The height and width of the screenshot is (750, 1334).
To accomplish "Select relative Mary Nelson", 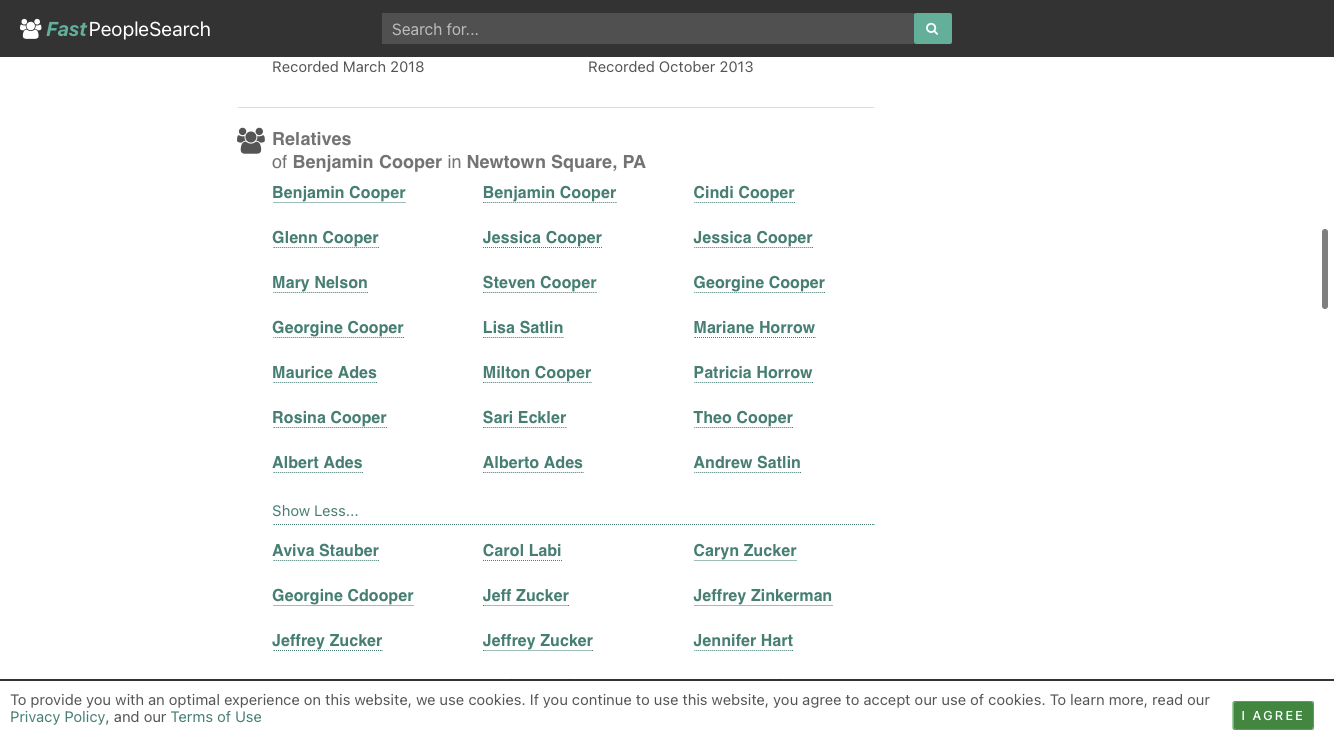I will [320, 283].
